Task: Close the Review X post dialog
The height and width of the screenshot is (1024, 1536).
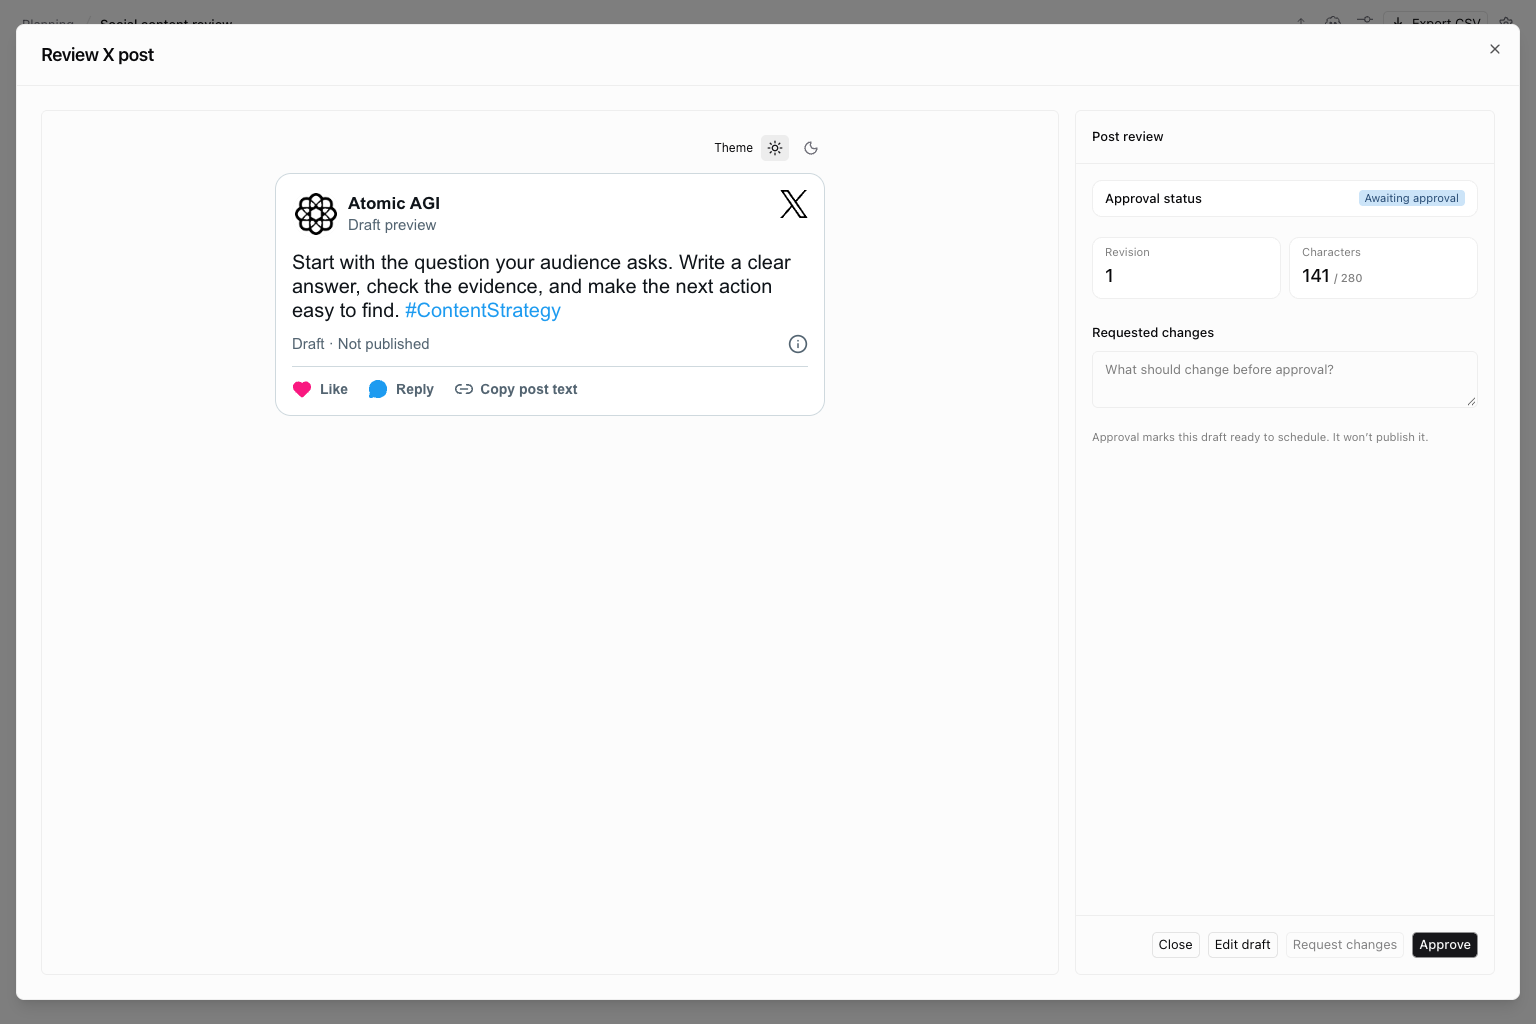Action: 1495,49
